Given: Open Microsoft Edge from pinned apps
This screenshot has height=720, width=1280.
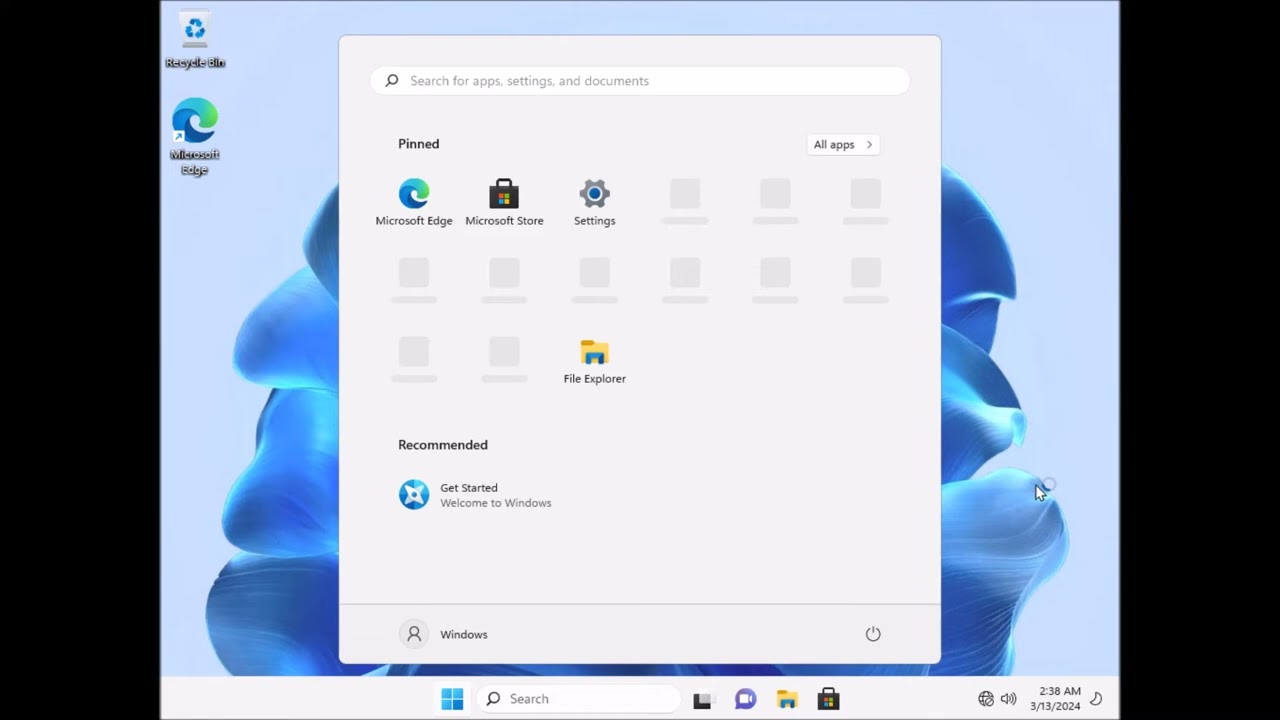Looking at the screenshot, I should pyautogui.click(x=414, y=203).
